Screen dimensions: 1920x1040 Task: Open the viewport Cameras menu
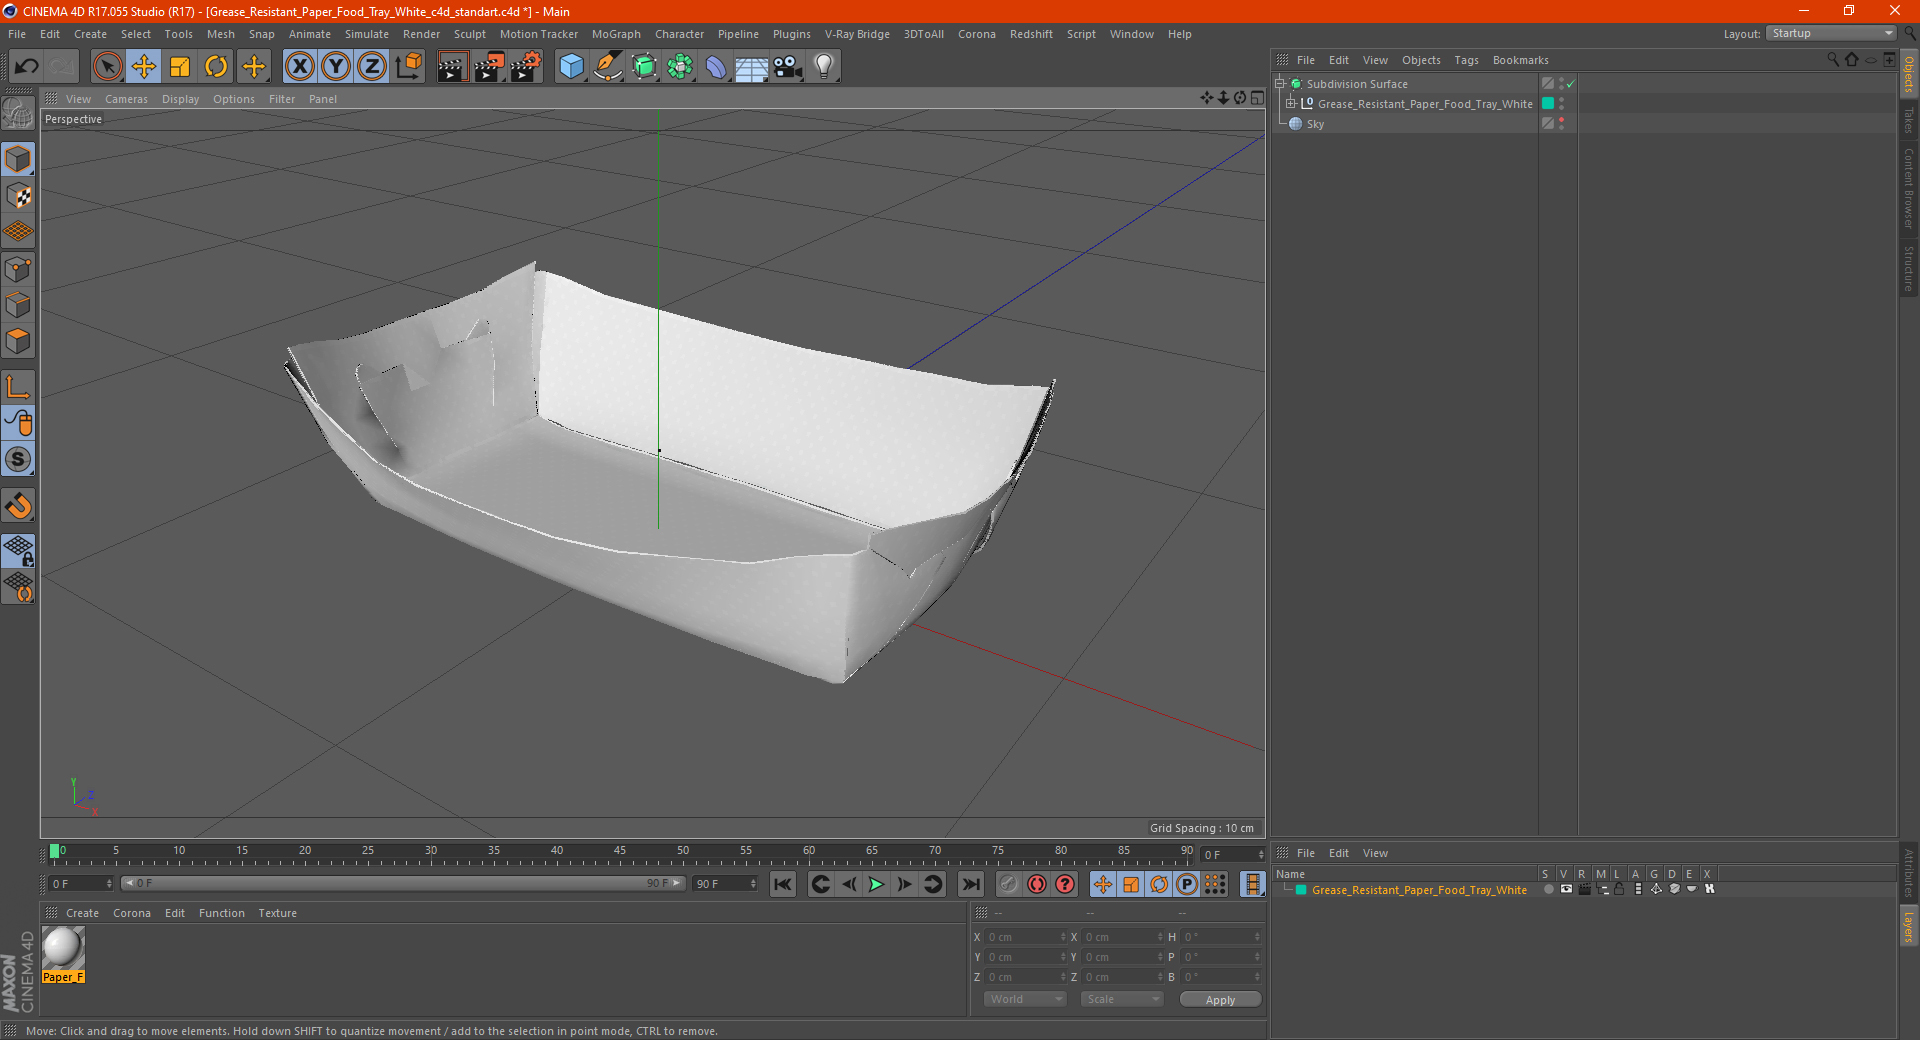pos(126,99)
